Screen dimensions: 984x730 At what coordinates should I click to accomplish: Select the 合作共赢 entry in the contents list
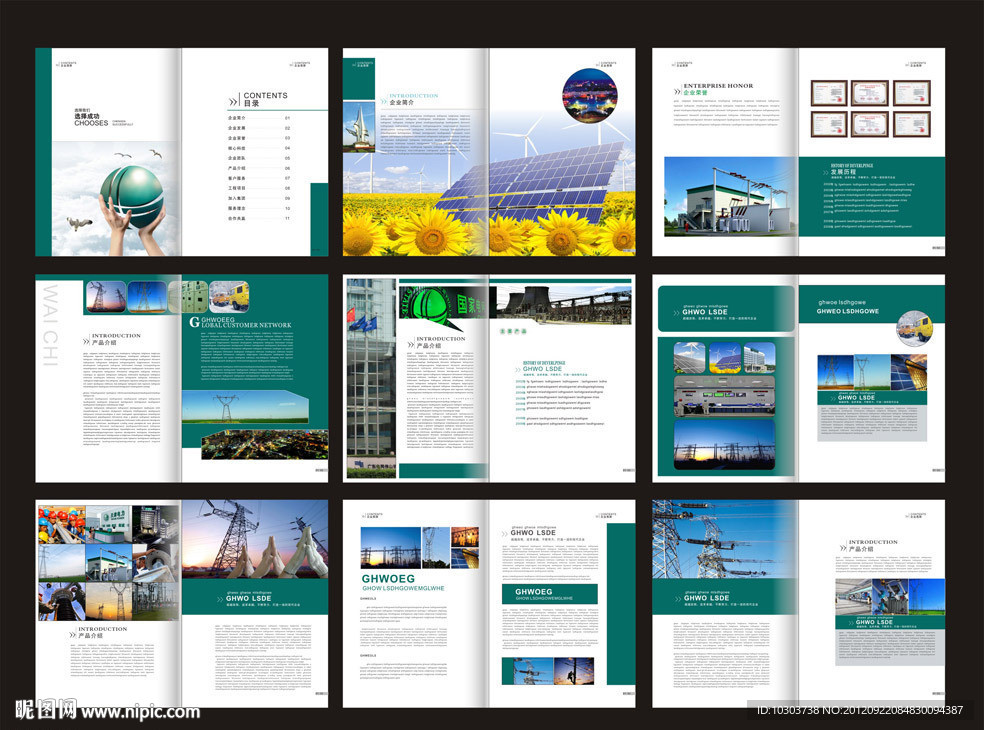click(237, 217)
